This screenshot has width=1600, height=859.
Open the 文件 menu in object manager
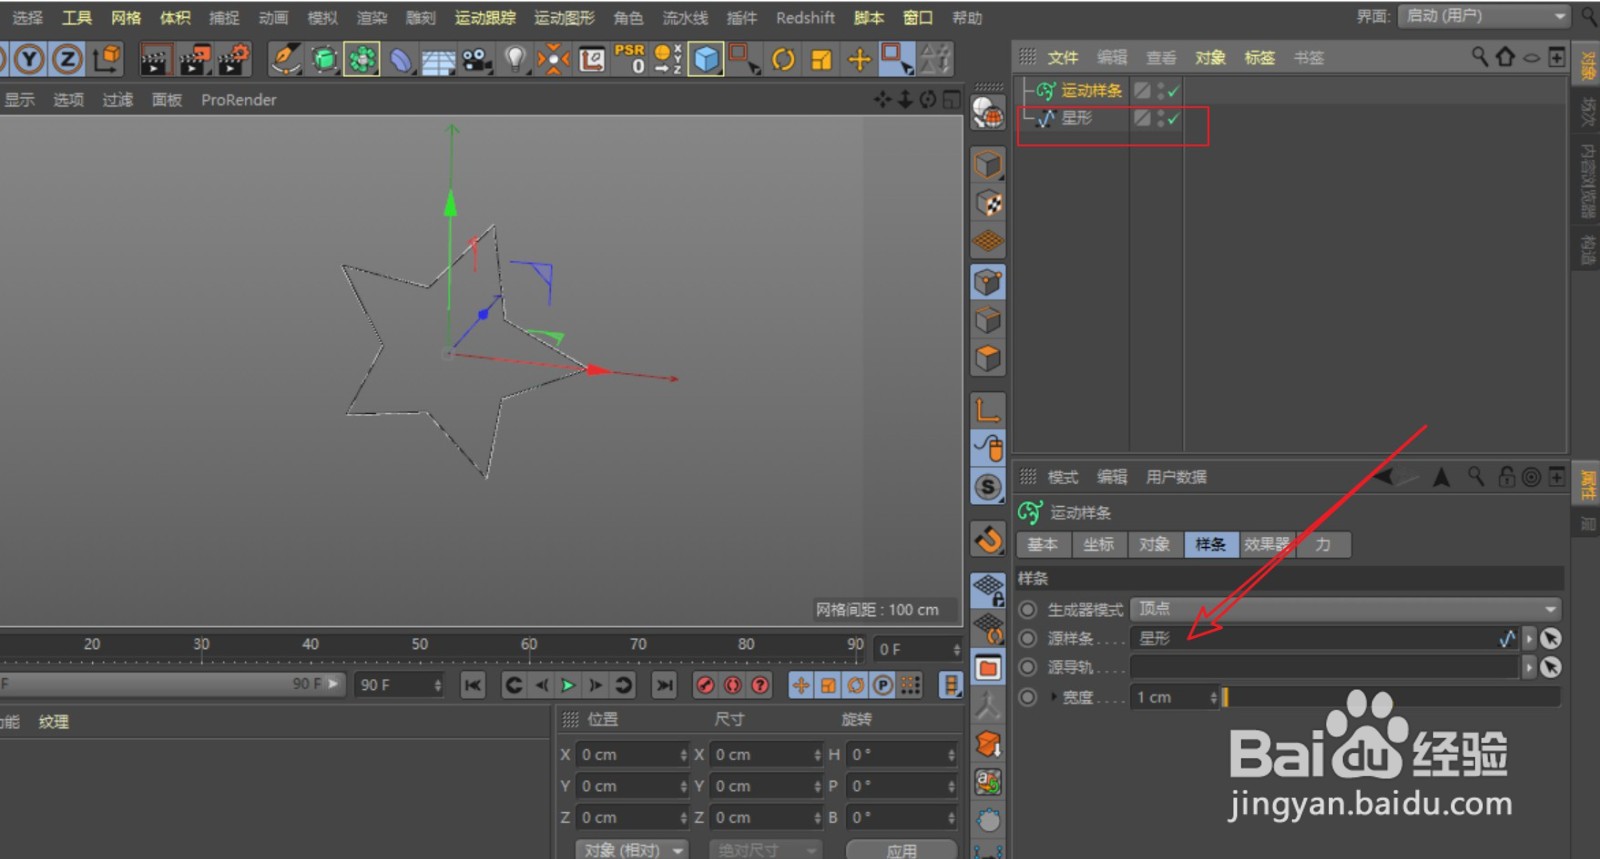click(x=1063, y=58)
